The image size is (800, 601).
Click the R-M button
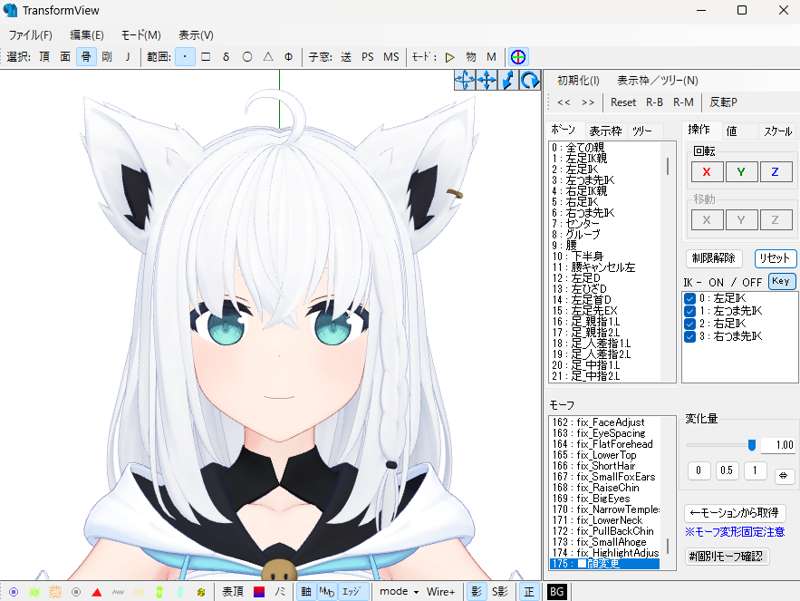point(683,102)
